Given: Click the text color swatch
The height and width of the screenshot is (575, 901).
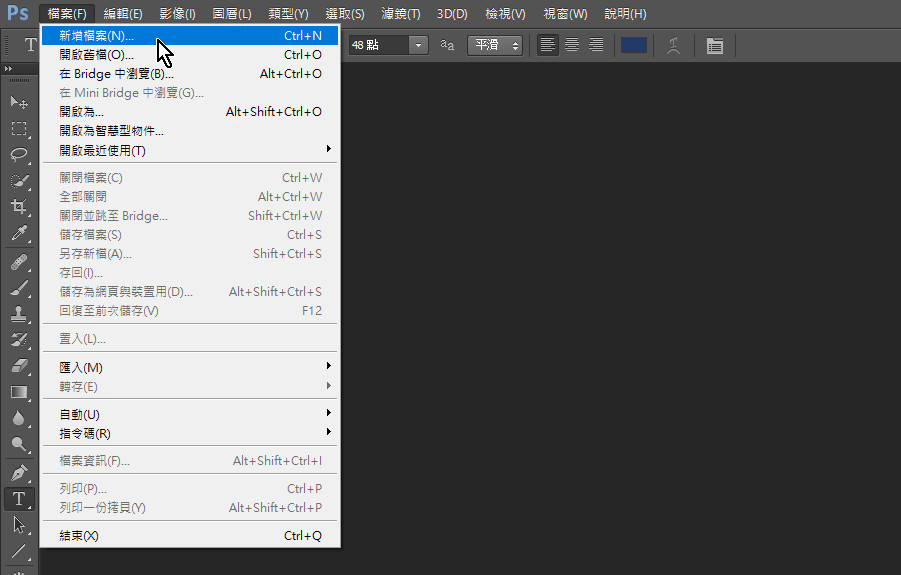Looking at the screenshot, I should (634, 45).
